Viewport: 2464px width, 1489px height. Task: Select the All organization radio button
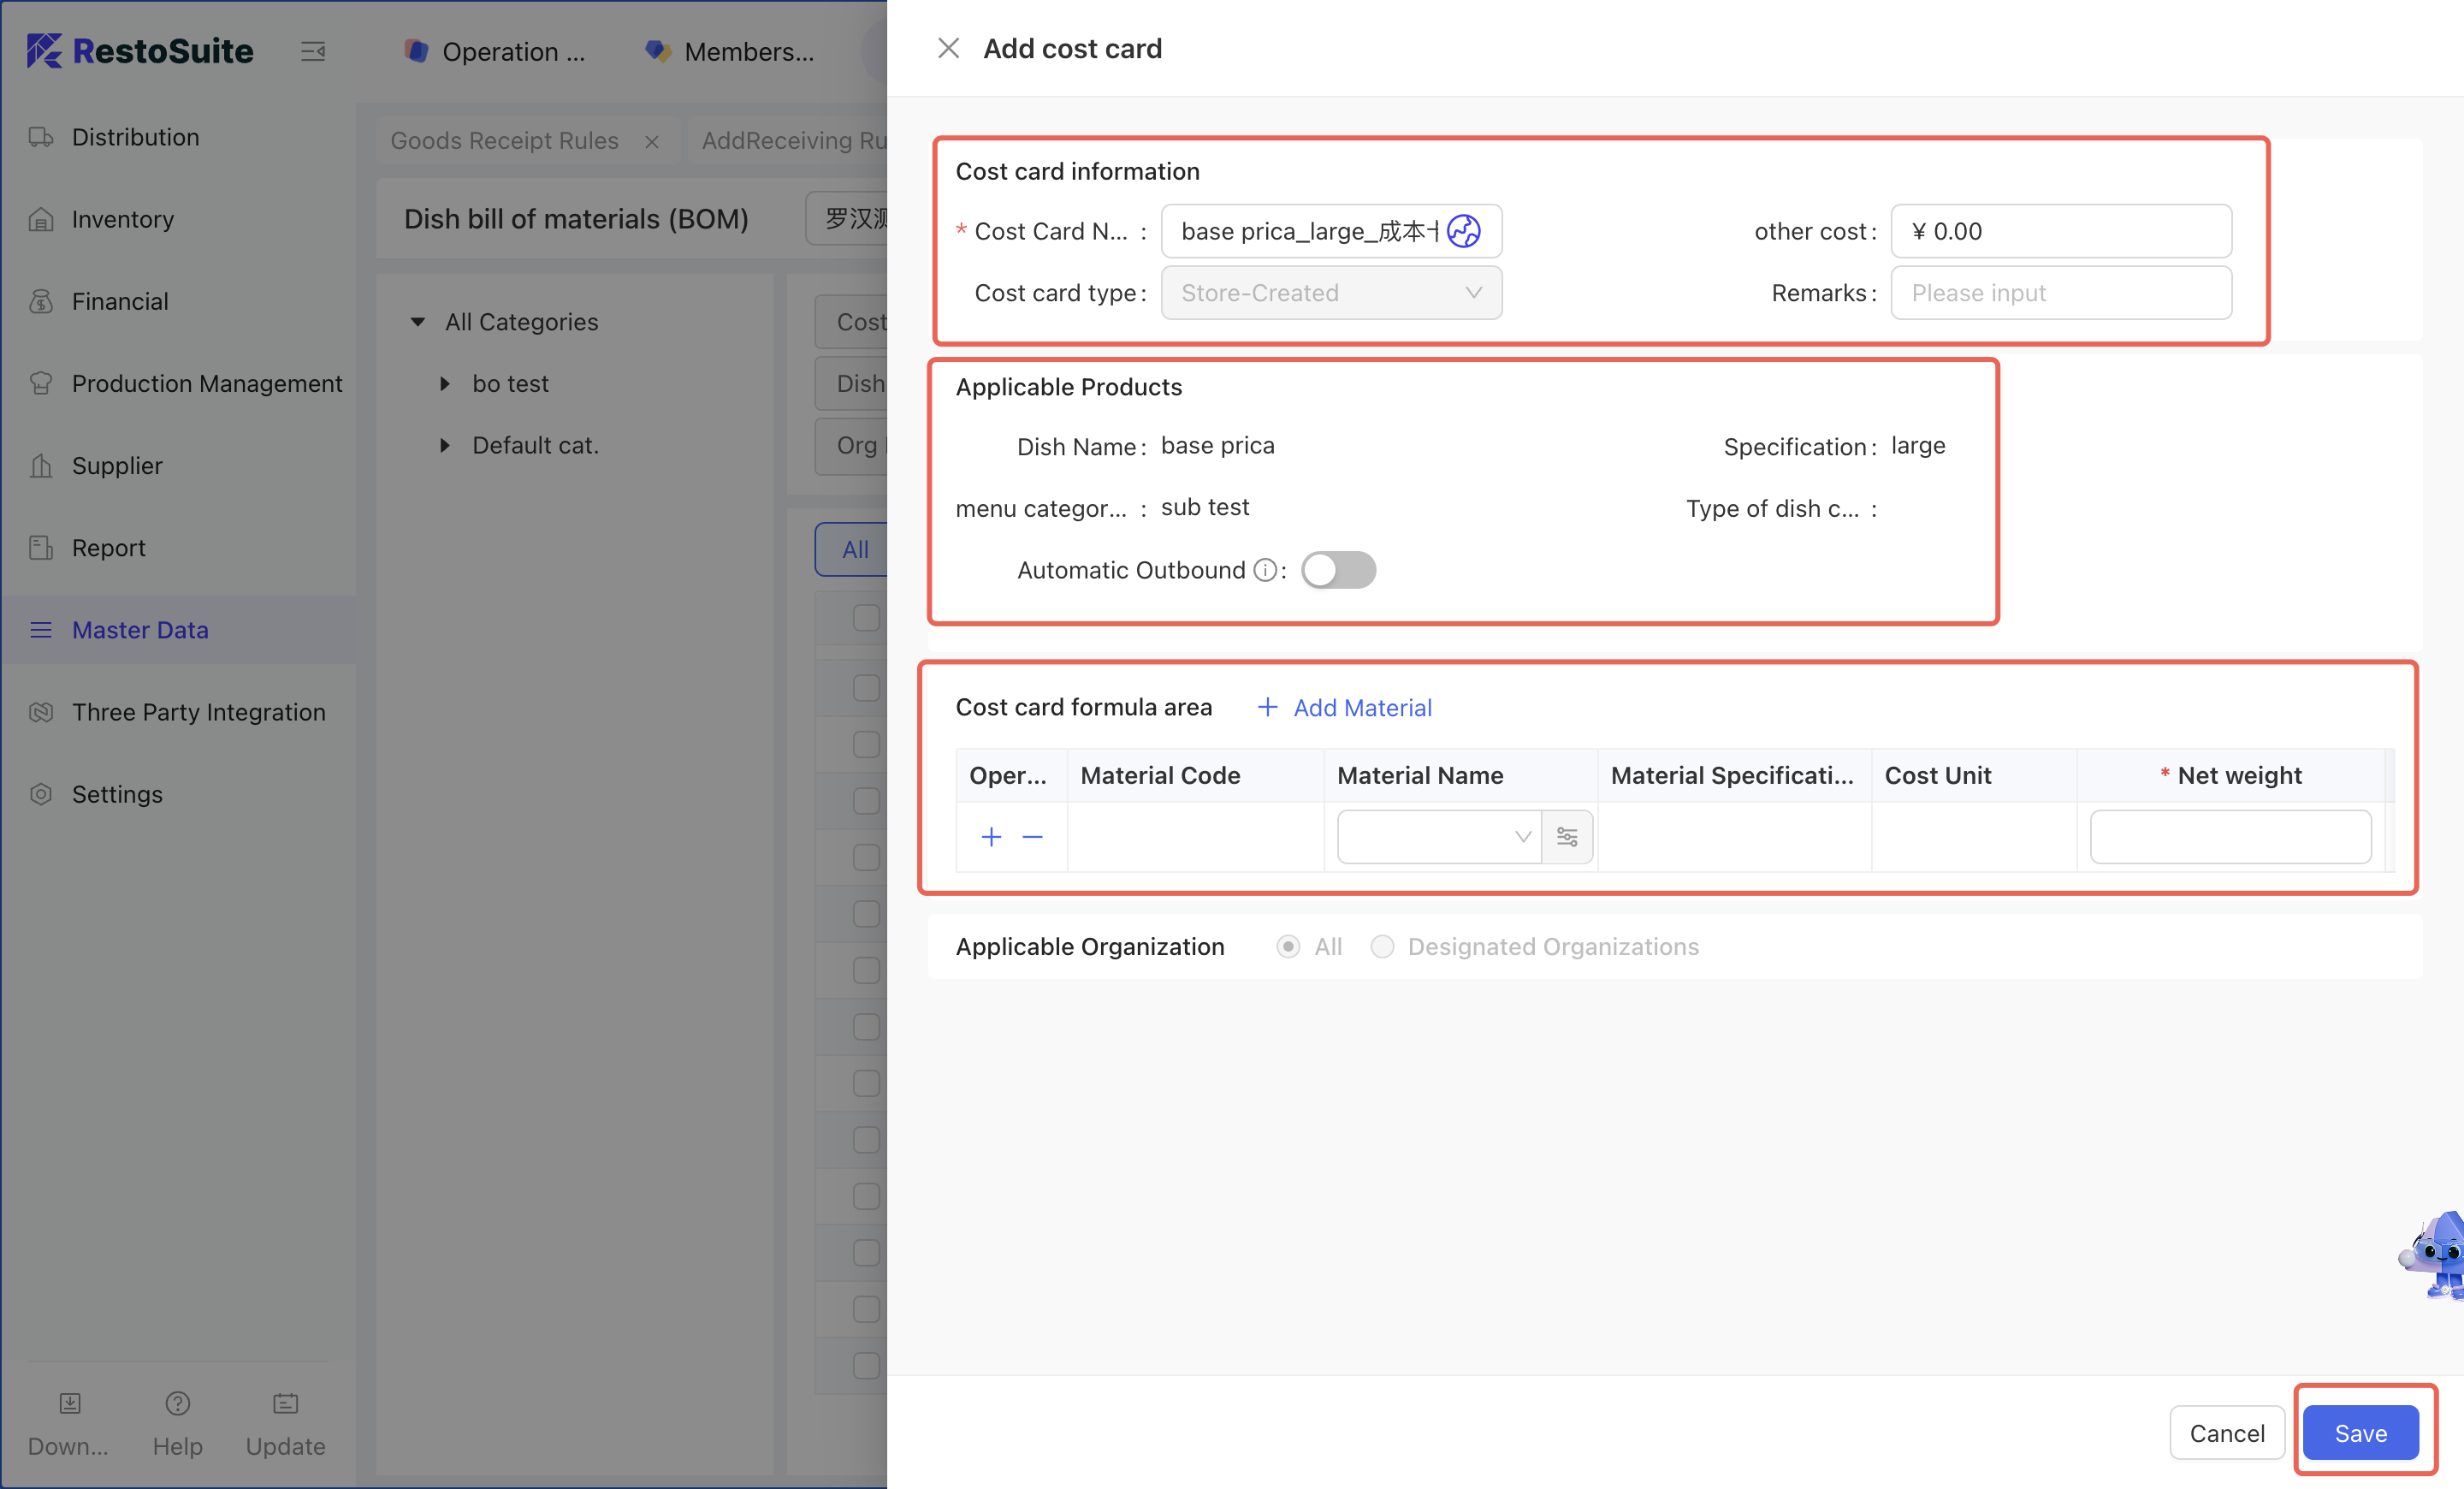coord(1288,946)
